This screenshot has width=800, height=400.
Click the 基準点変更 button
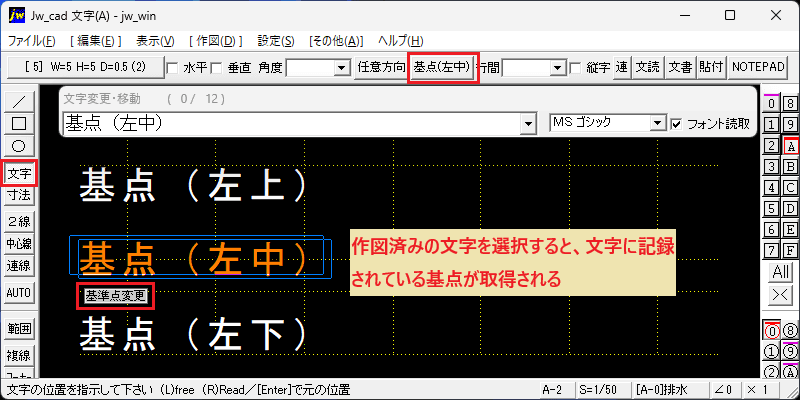coord(116,296)
